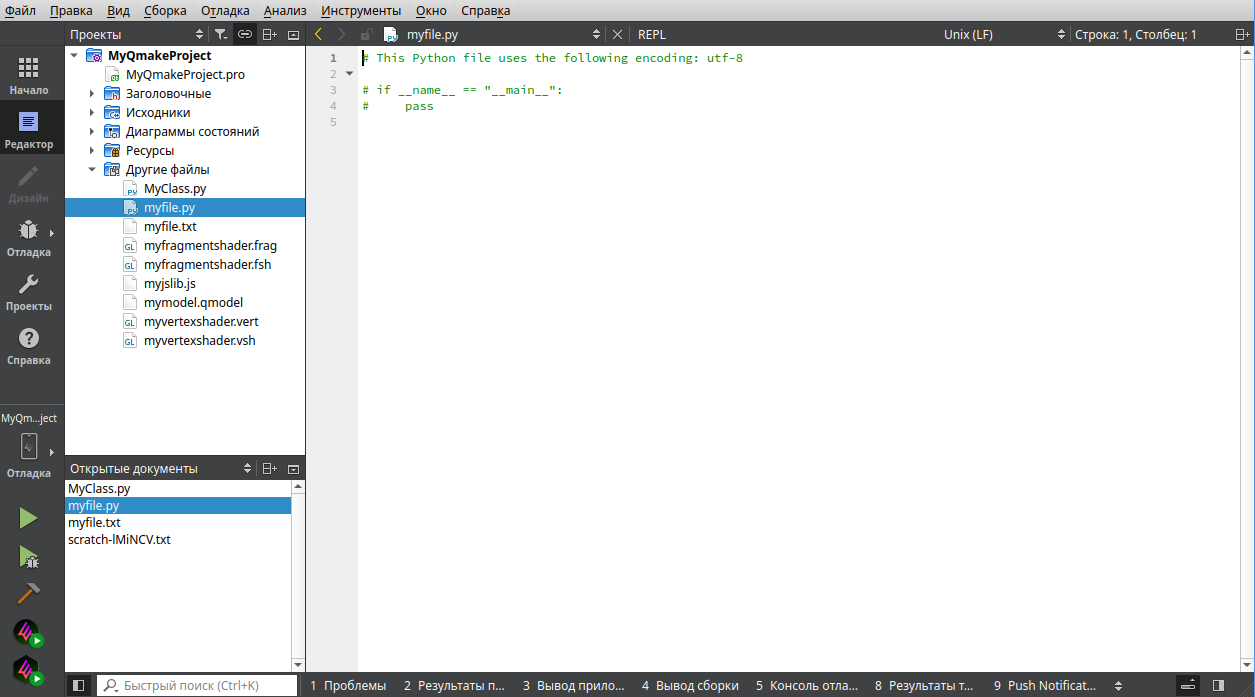This screenshot has width=1255, height=697.
Task: Start debugging with the bug-play icon
Action: pos(28,556)
